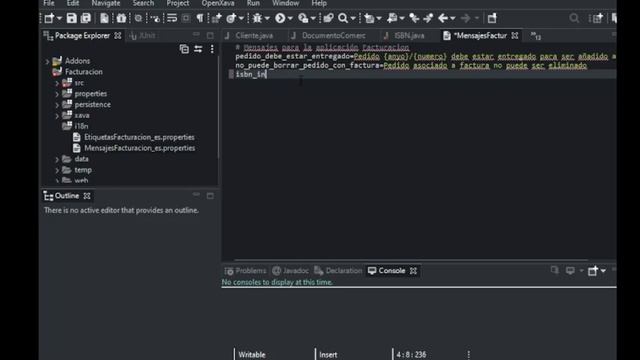Toggle Show Whitespace Characters pilcrow icon
640x360 pixels.
coord(200,18)
